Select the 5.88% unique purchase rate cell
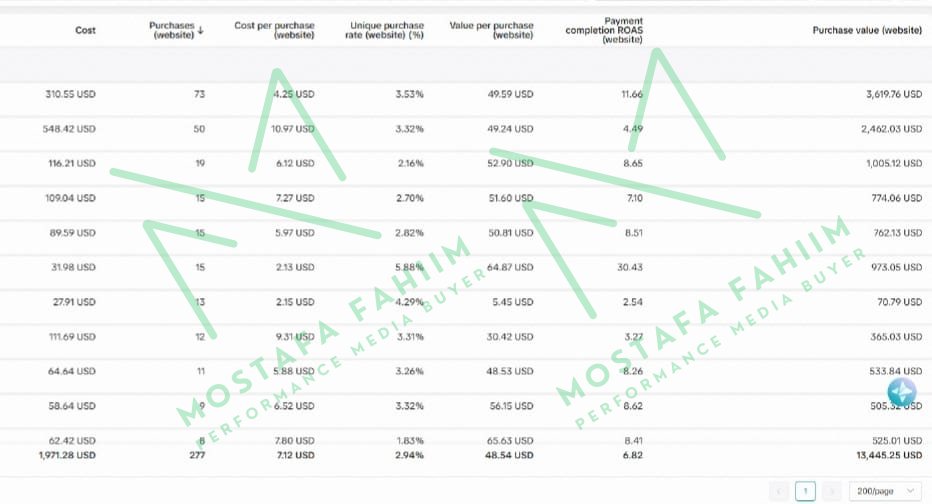 click(x=409, y=267)
